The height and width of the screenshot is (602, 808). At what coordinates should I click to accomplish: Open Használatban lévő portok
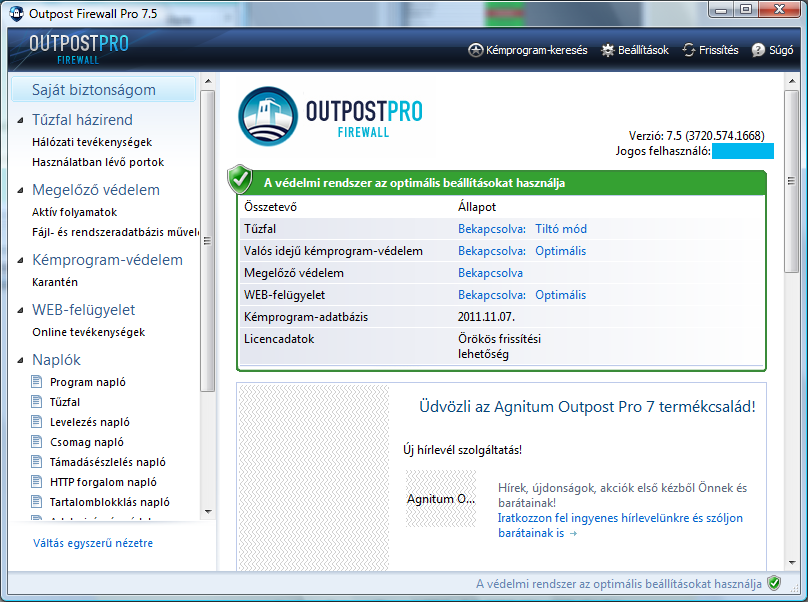98,162
